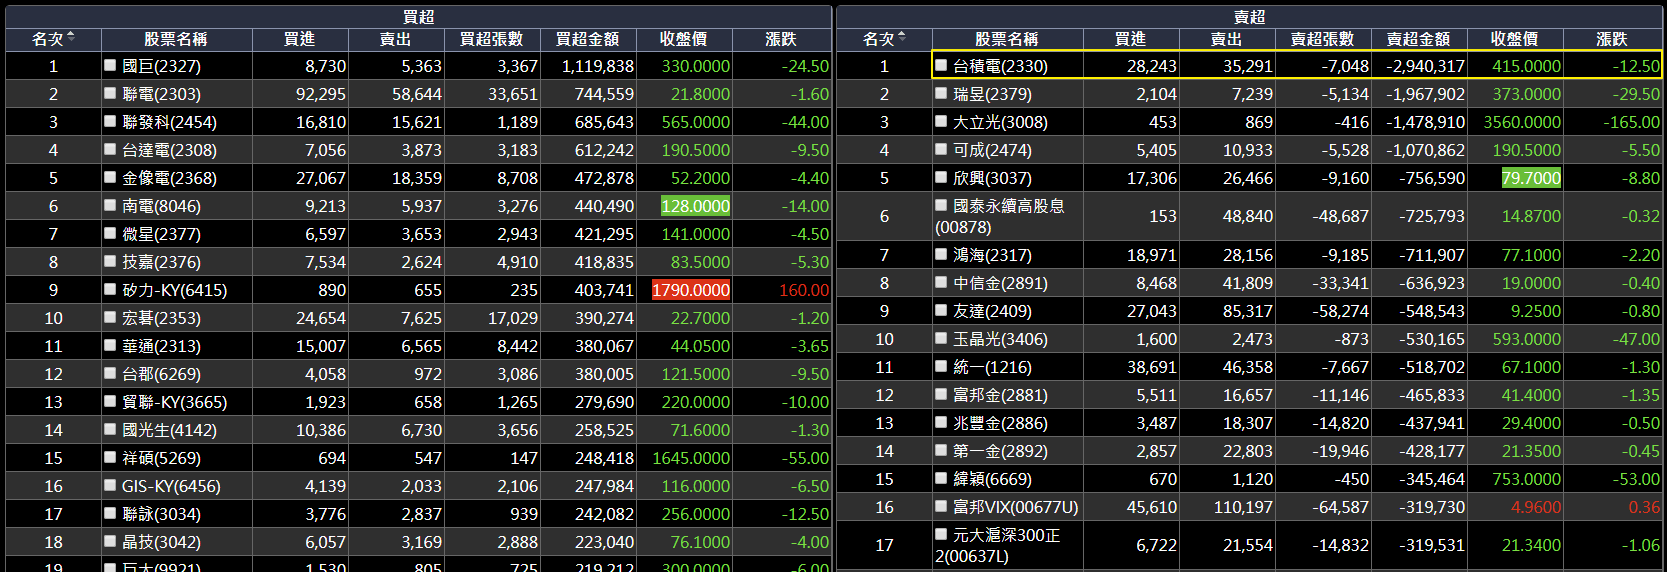Select stock name 祥碩(5269)
Image resolution: width=1667 pixels, height=572 pixels.
point(161,458)
